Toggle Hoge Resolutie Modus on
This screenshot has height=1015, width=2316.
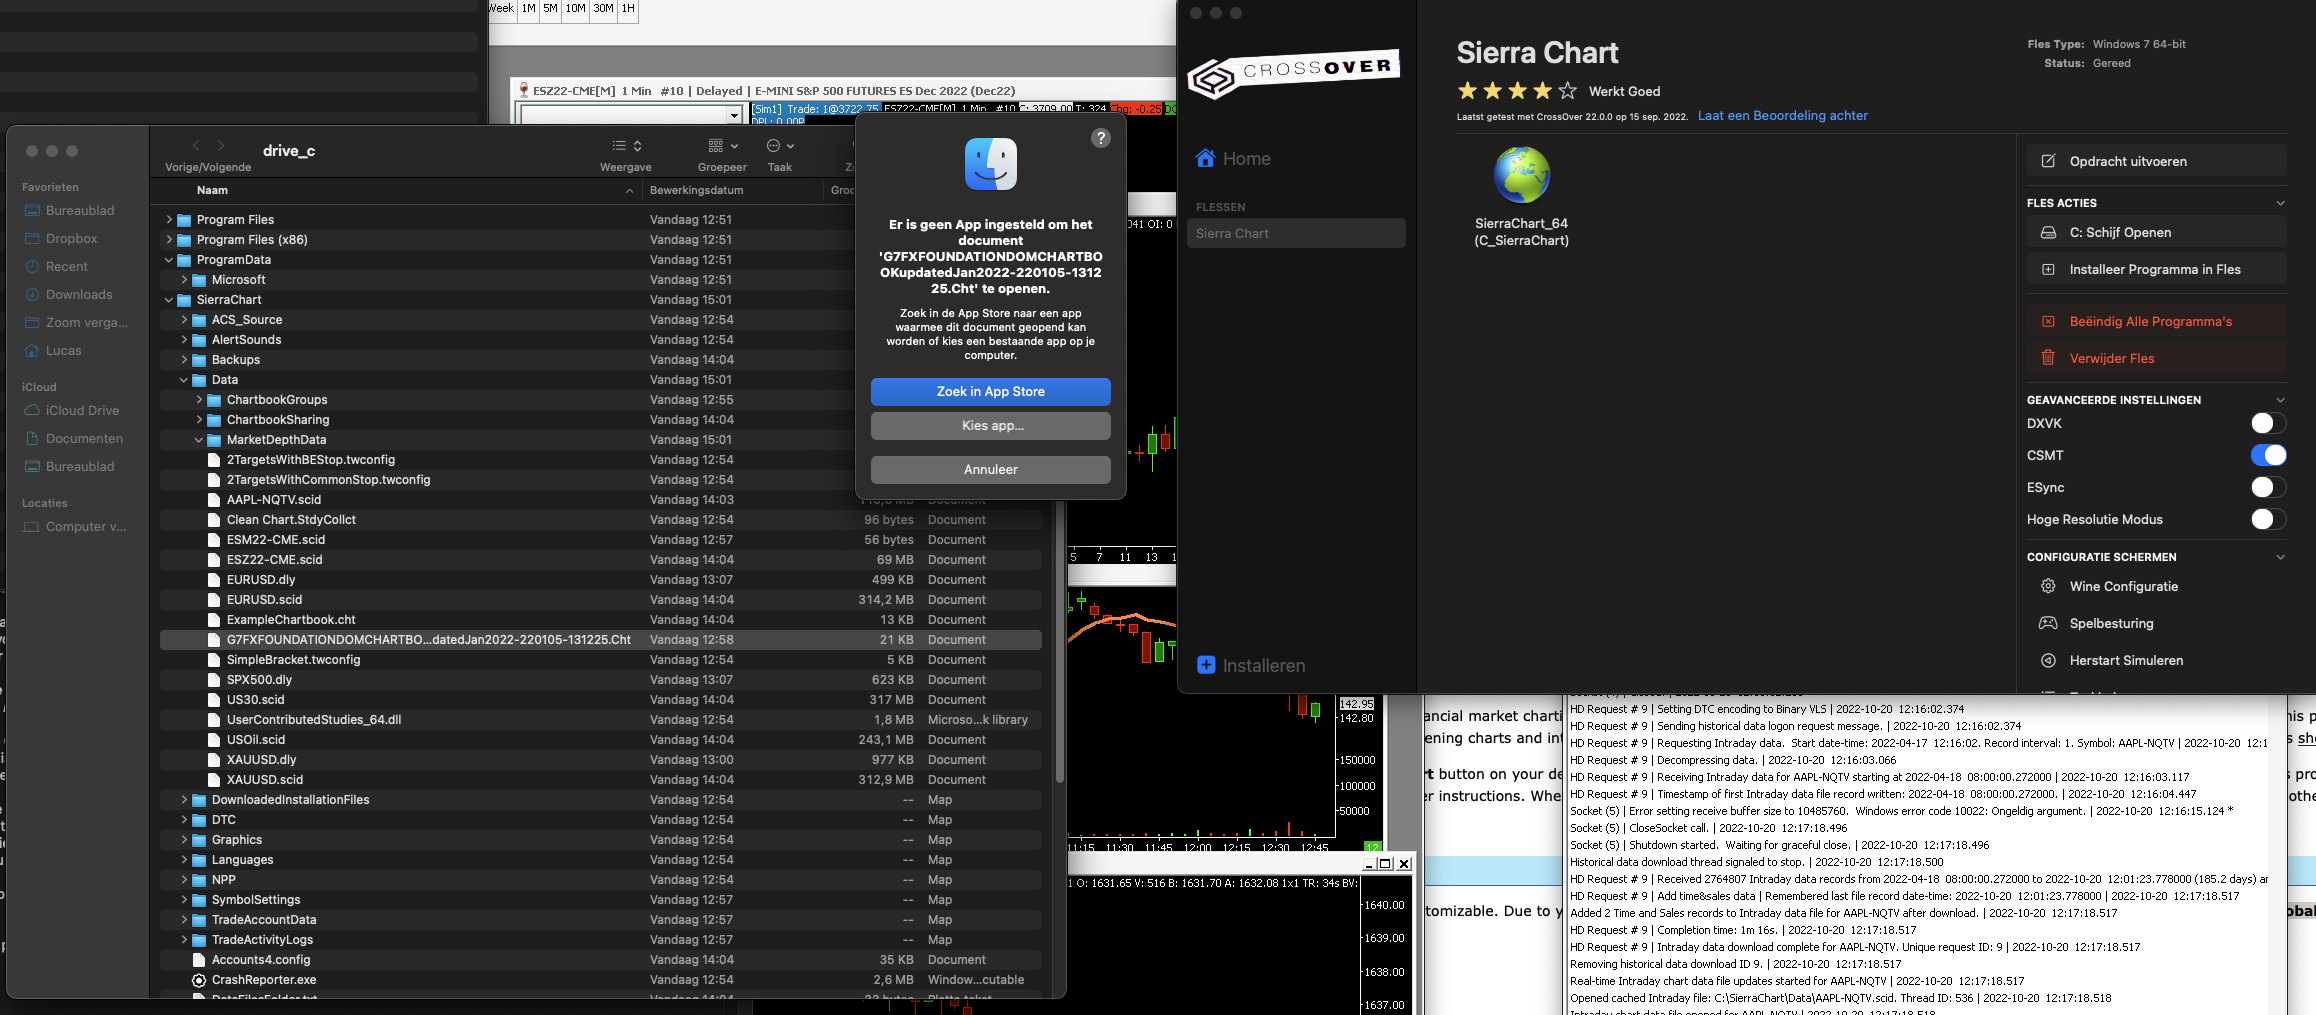pos(2268,519)
